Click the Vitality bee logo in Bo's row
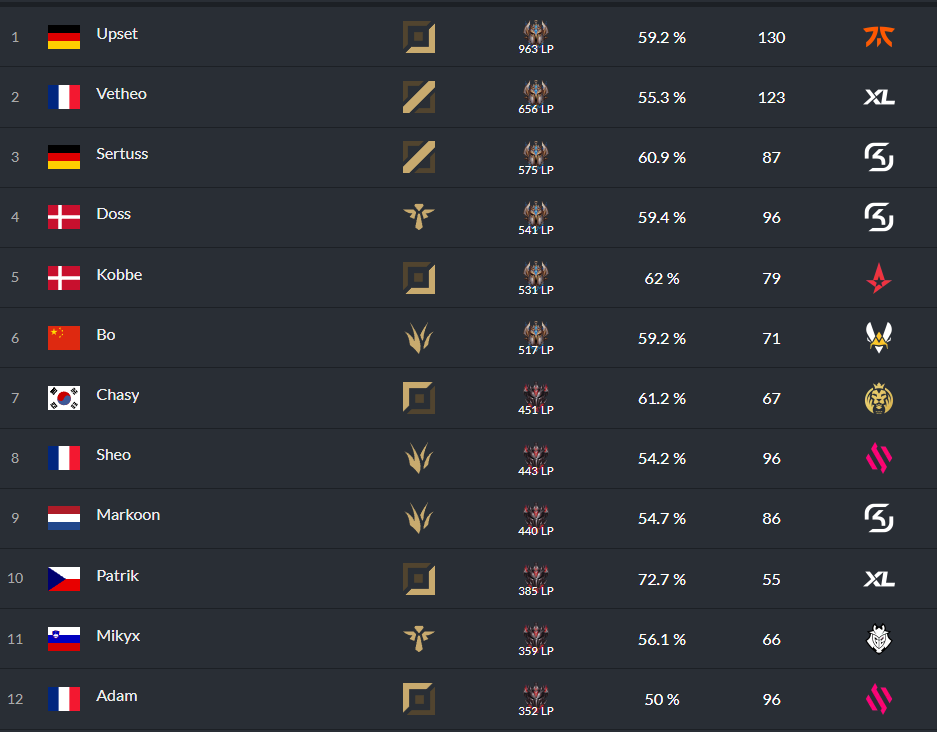The height and width of the screenshot is (732, 937). coord(878,338)
